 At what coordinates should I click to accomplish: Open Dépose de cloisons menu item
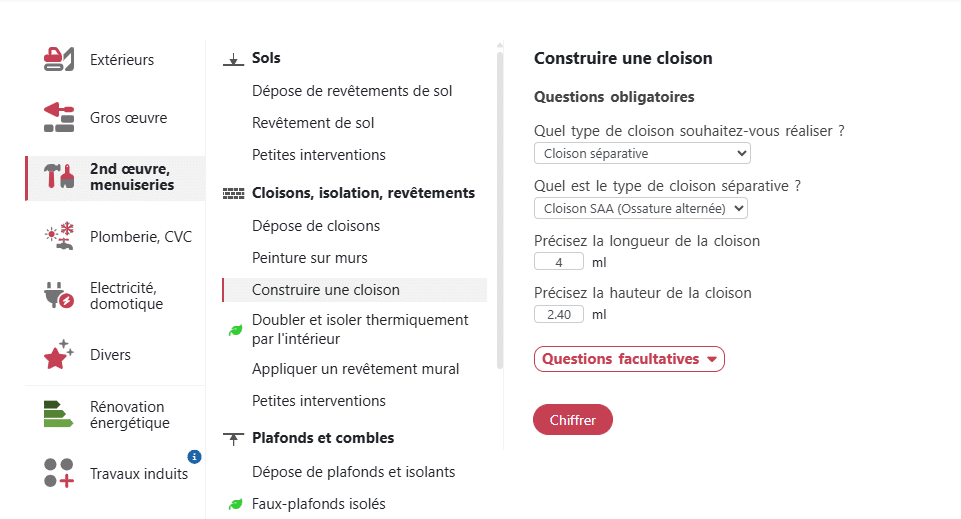(x=316, y=226)
